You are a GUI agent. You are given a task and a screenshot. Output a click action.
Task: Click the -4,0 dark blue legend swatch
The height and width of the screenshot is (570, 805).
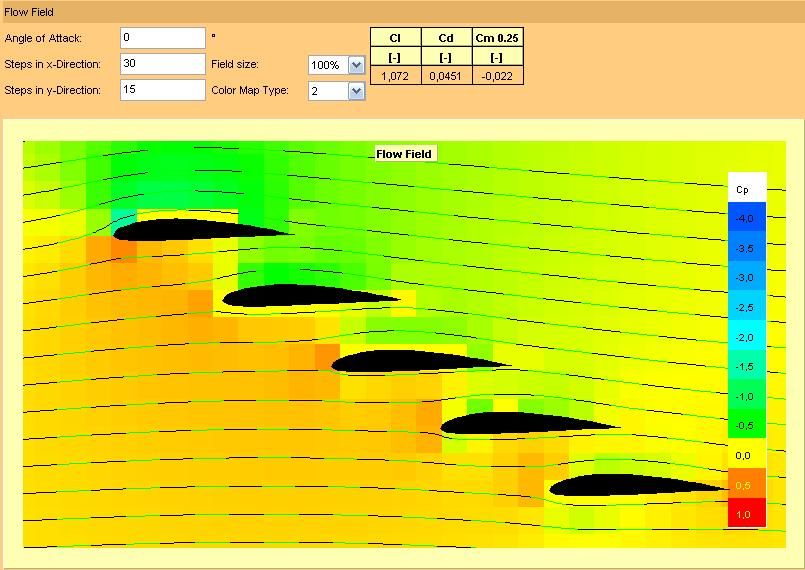pyautogui.click(x=747, y=217)
